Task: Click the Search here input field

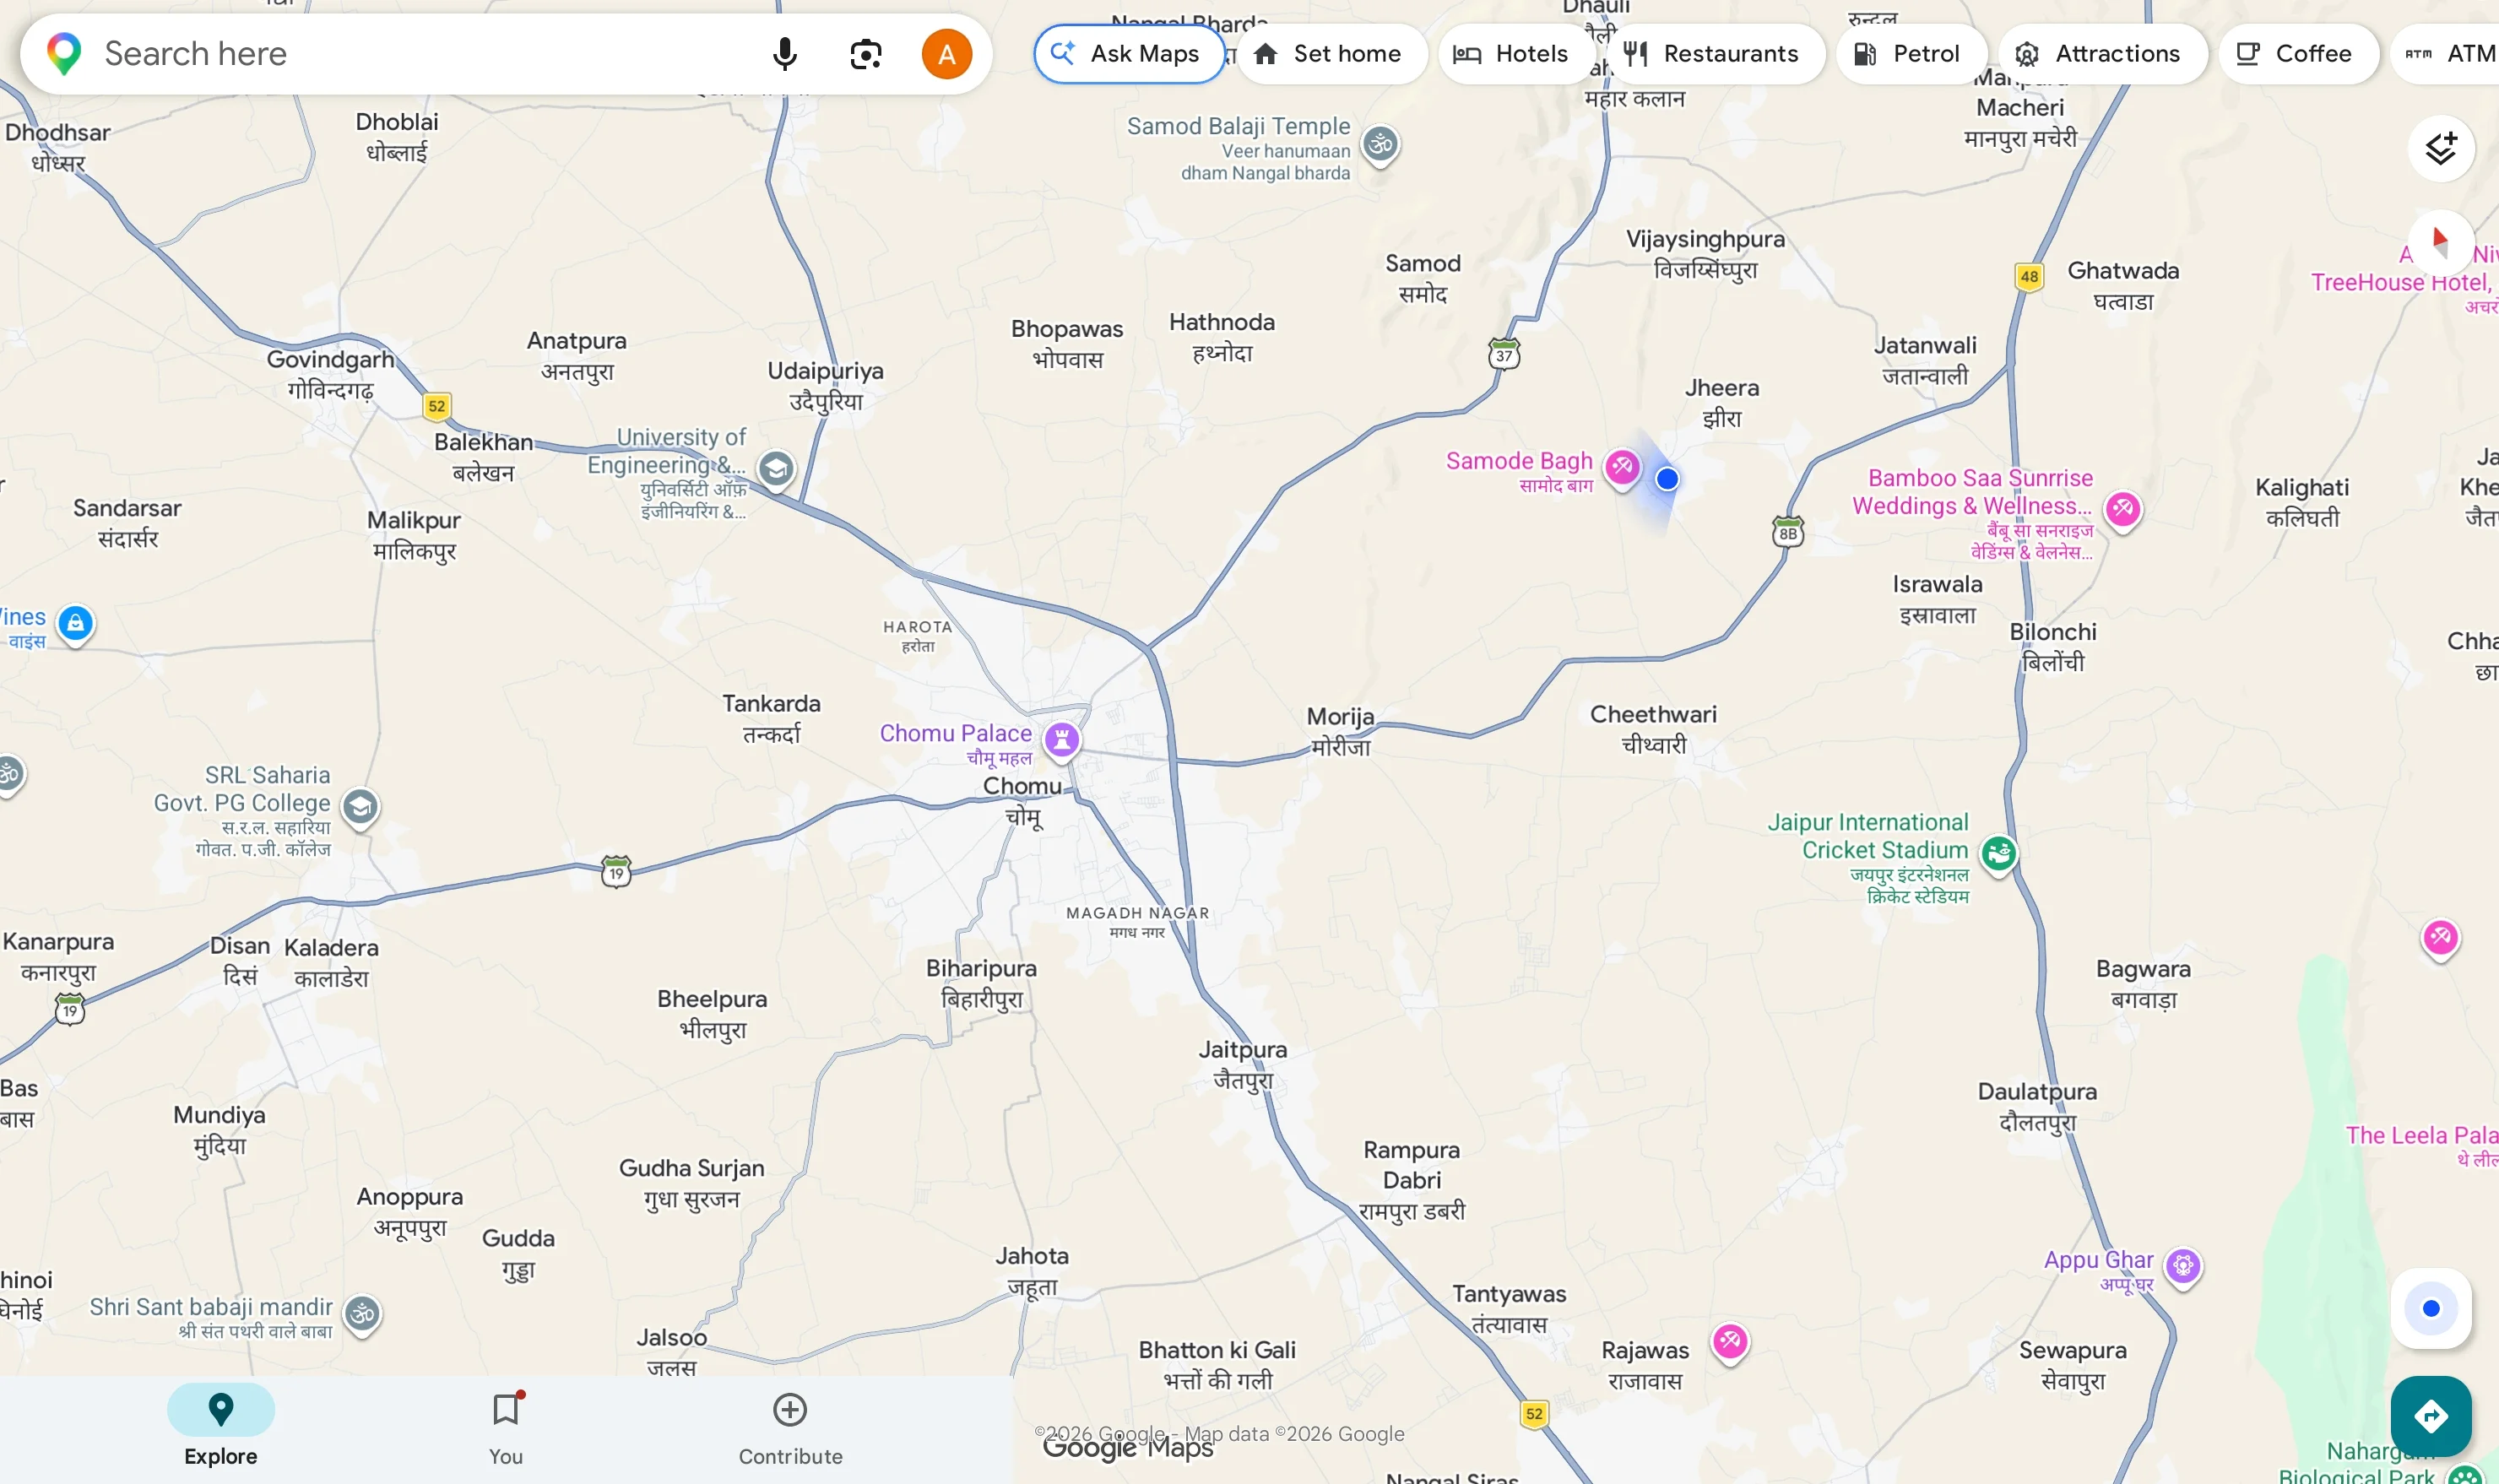Action: click(400, 54)
